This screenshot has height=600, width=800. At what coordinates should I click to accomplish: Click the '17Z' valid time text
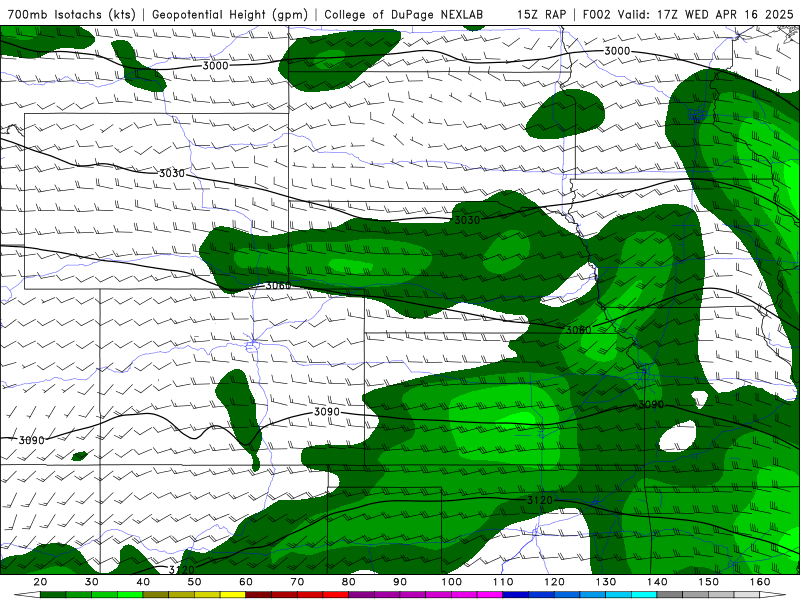[667, 14]
